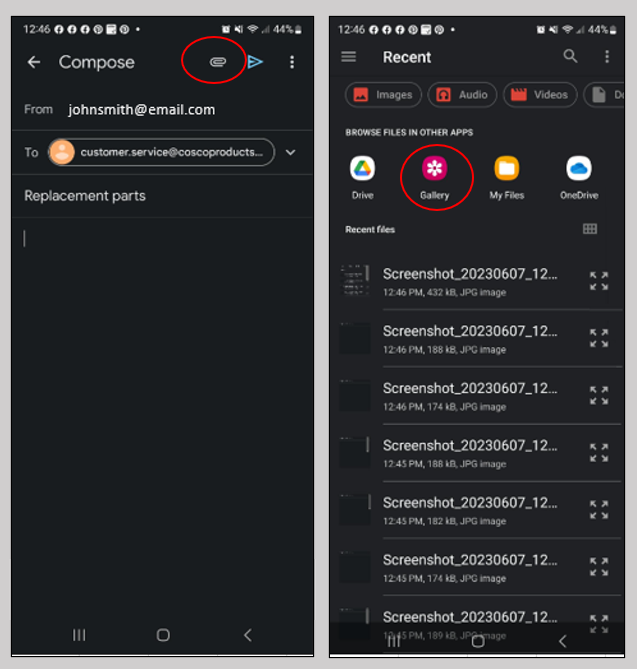
Task: Click the Replacement parts subject field
Action: pyautogui.click(x=162, y=196)
